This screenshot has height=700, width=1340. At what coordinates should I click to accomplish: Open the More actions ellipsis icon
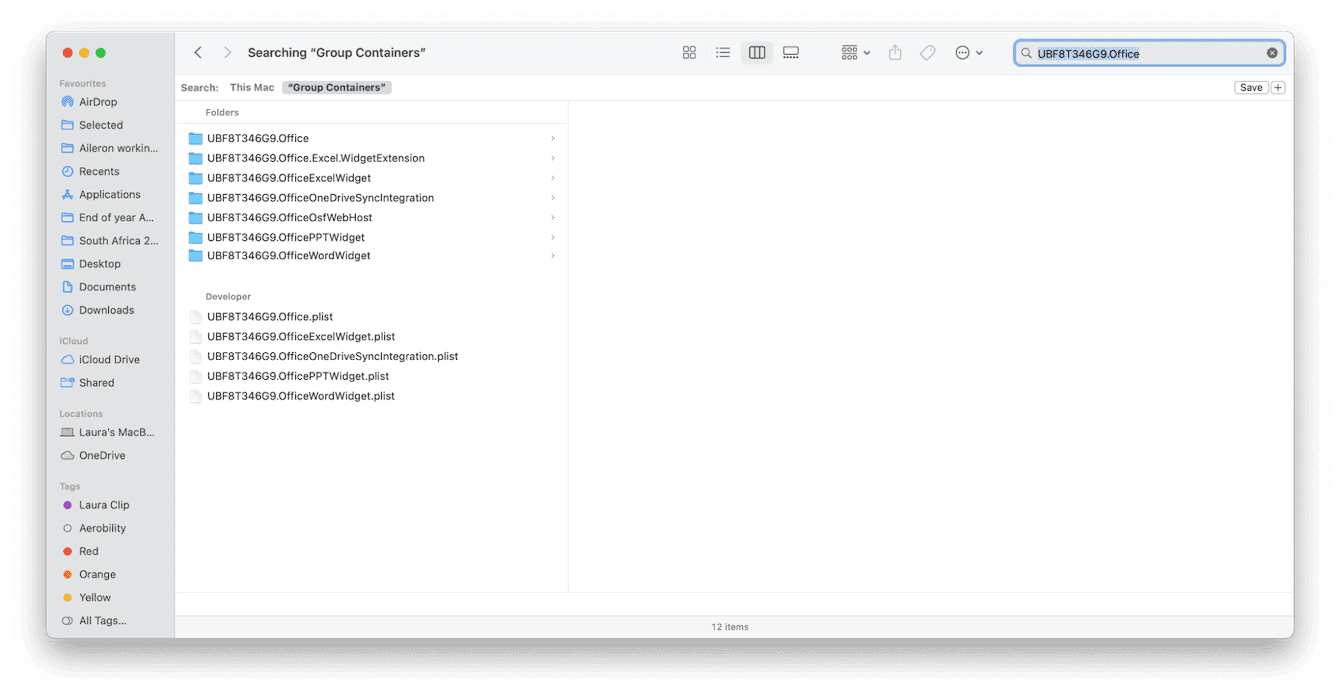[962, 52]
